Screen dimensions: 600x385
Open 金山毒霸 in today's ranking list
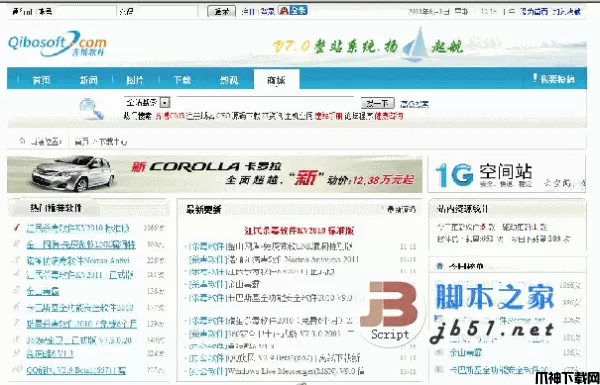(x=465, y=352)
